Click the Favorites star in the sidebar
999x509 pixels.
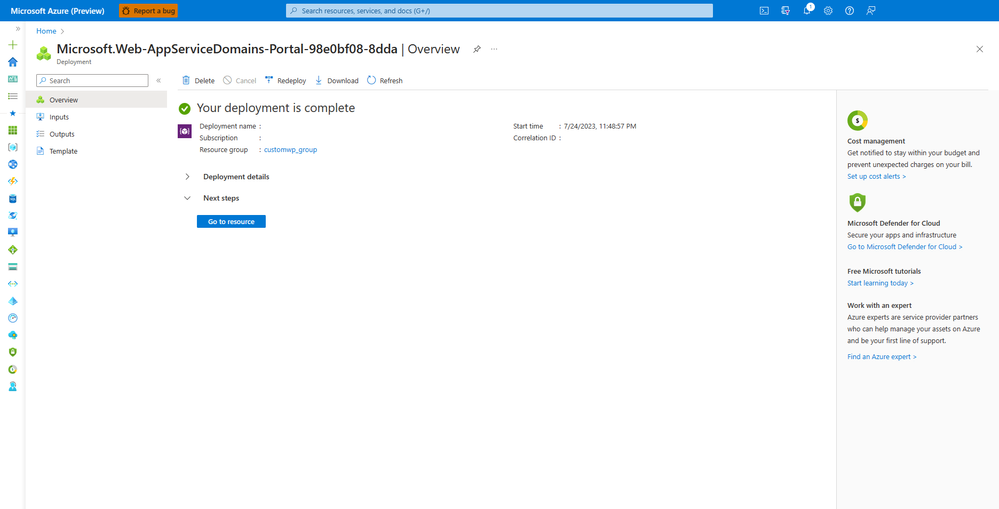13,113
